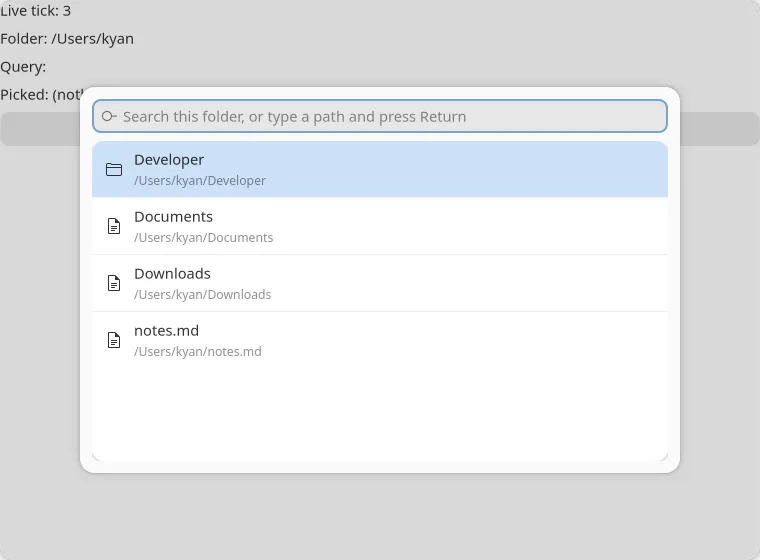The width and height of the screenshot is (760, 560).
Task: Click the /Users/kyan/Documents path text
Action: coord(204,238)
